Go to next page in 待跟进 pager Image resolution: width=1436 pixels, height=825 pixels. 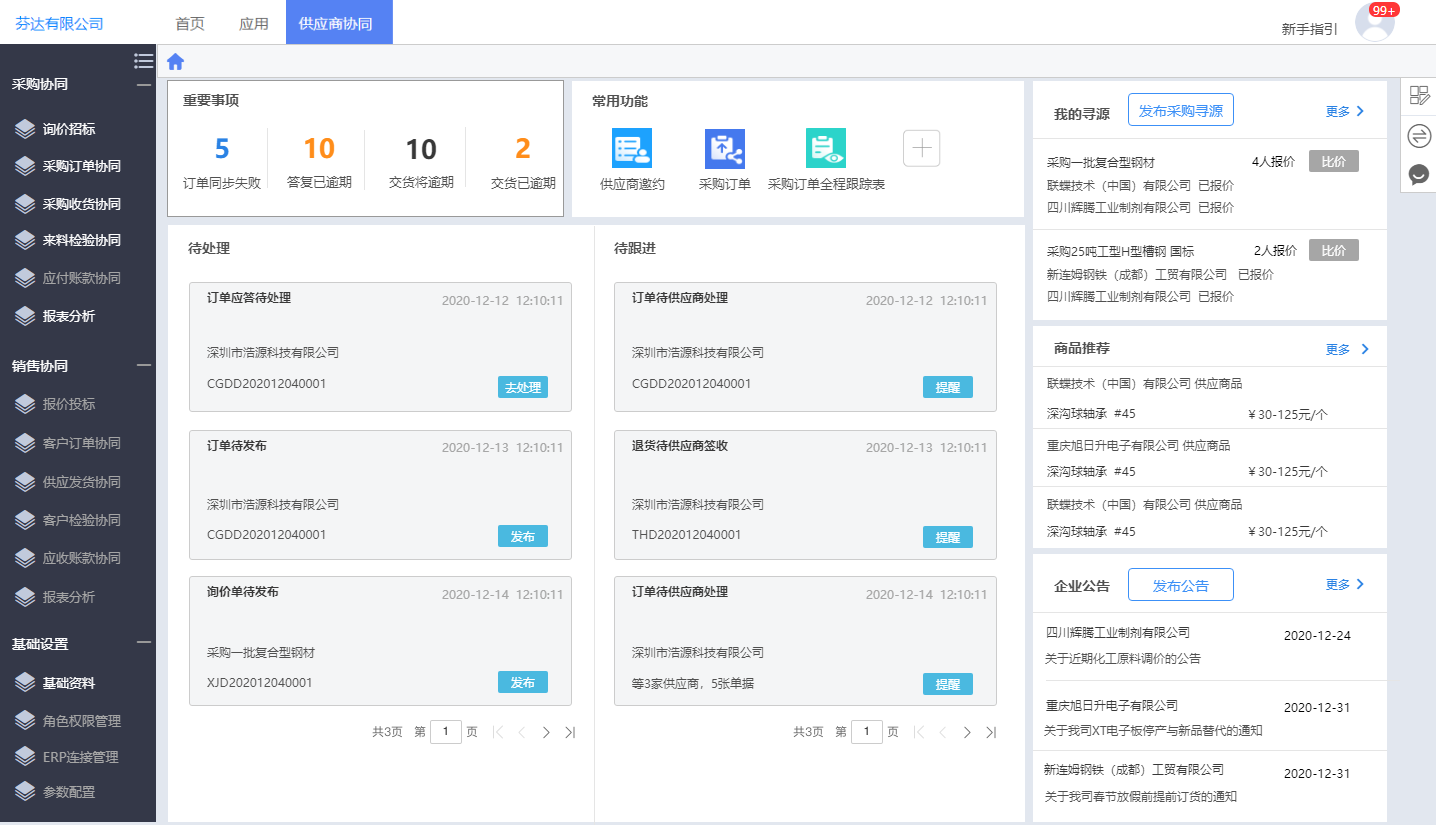[967, 732]
